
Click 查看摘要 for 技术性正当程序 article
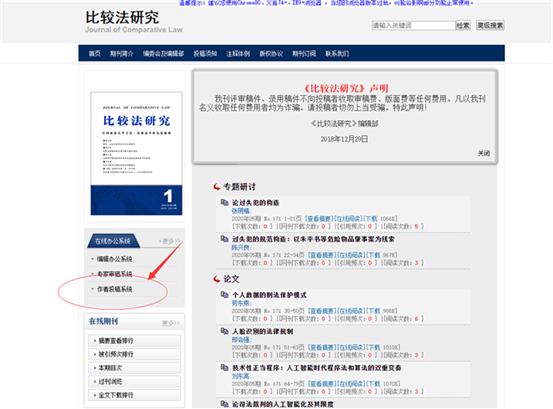(322, 384)
